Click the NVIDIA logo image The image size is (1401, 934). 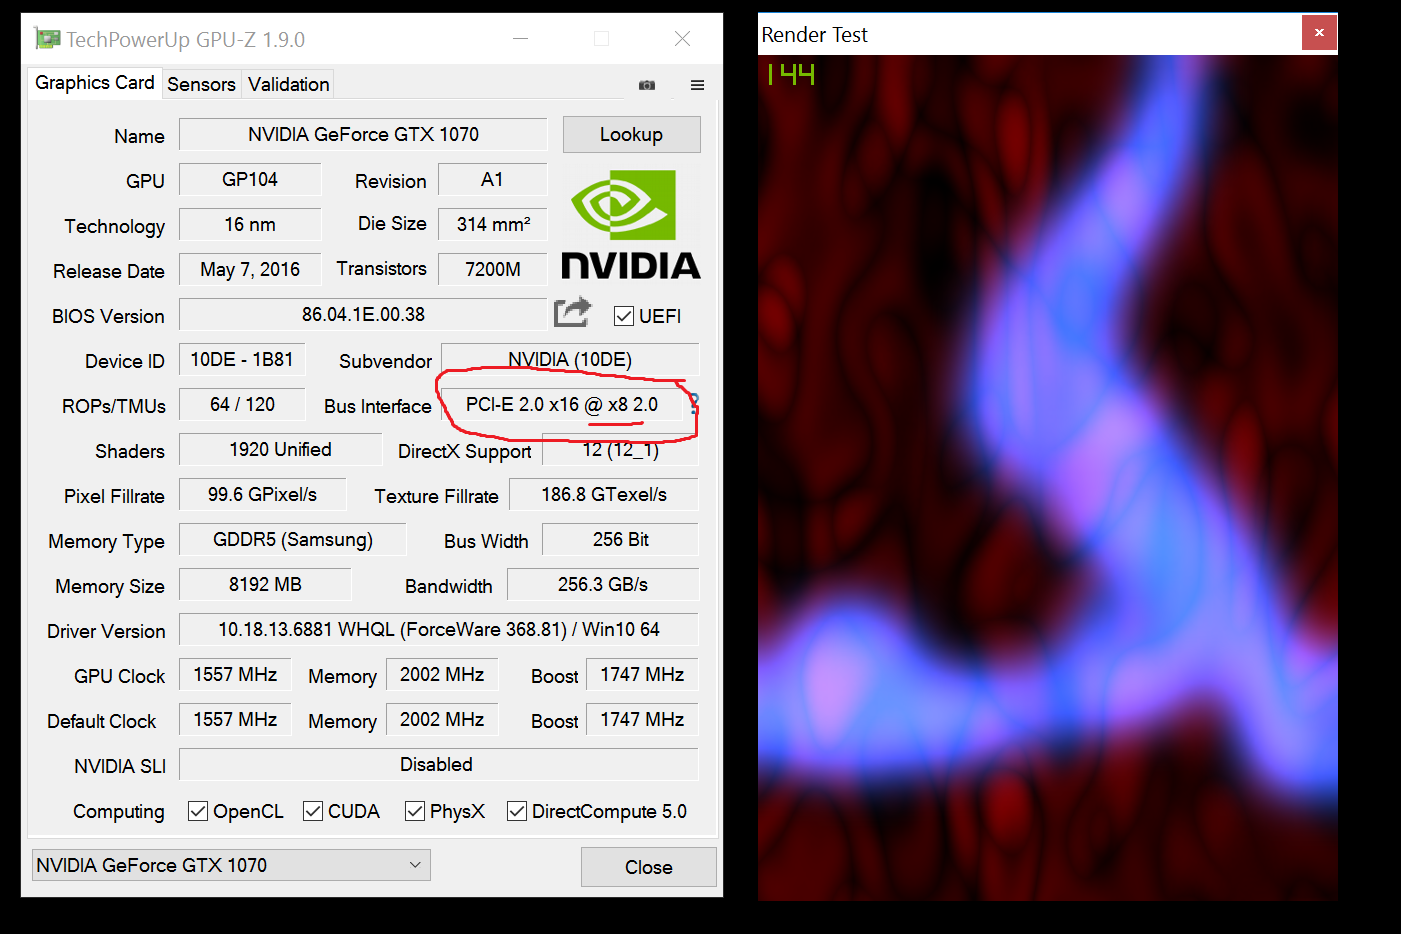(x=630, y=225)
